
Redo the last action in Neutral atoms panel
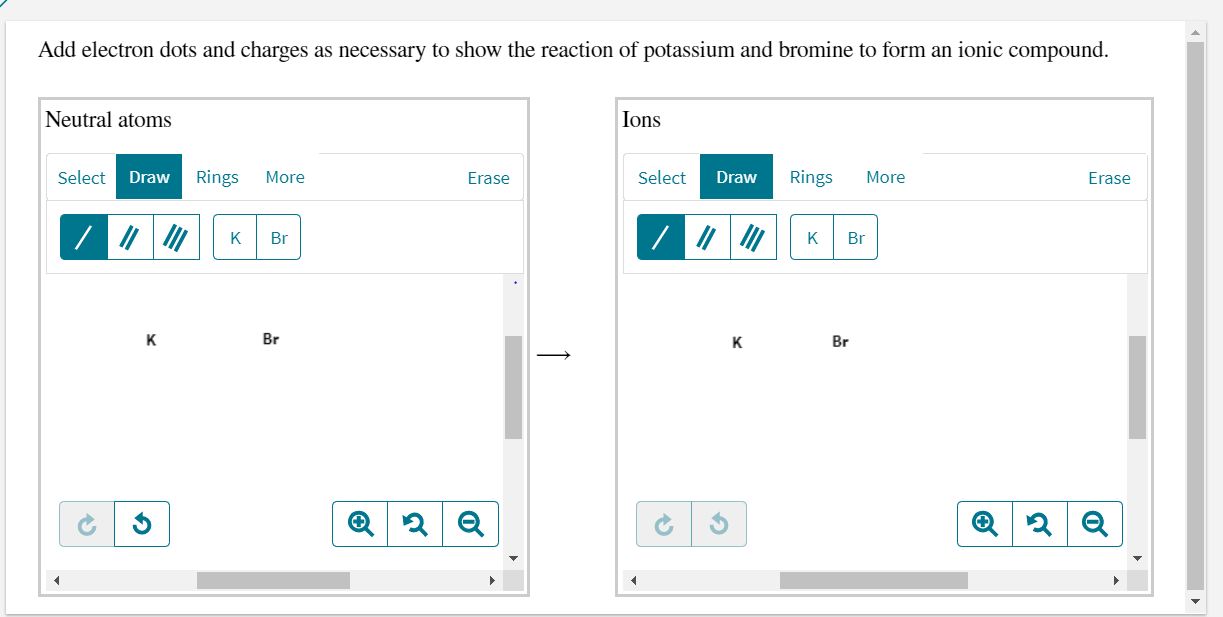(x=86, y=523)
